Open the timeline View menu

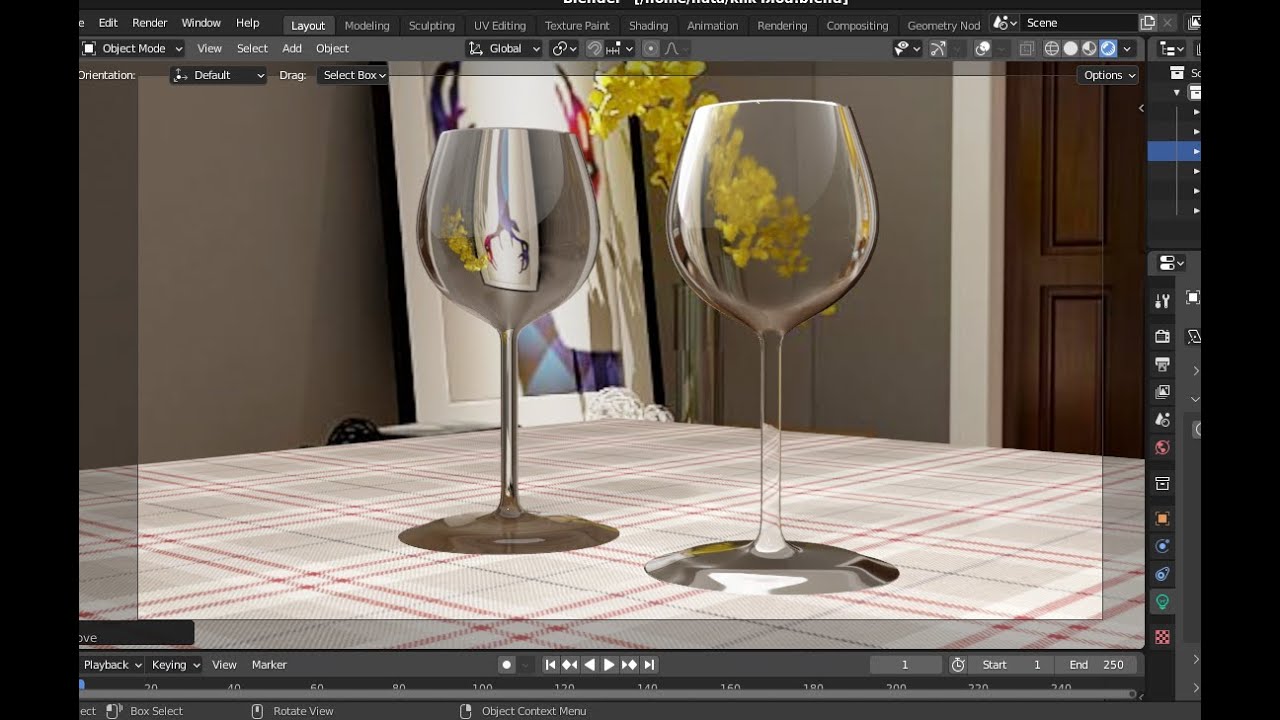click(x=225, y=665)
